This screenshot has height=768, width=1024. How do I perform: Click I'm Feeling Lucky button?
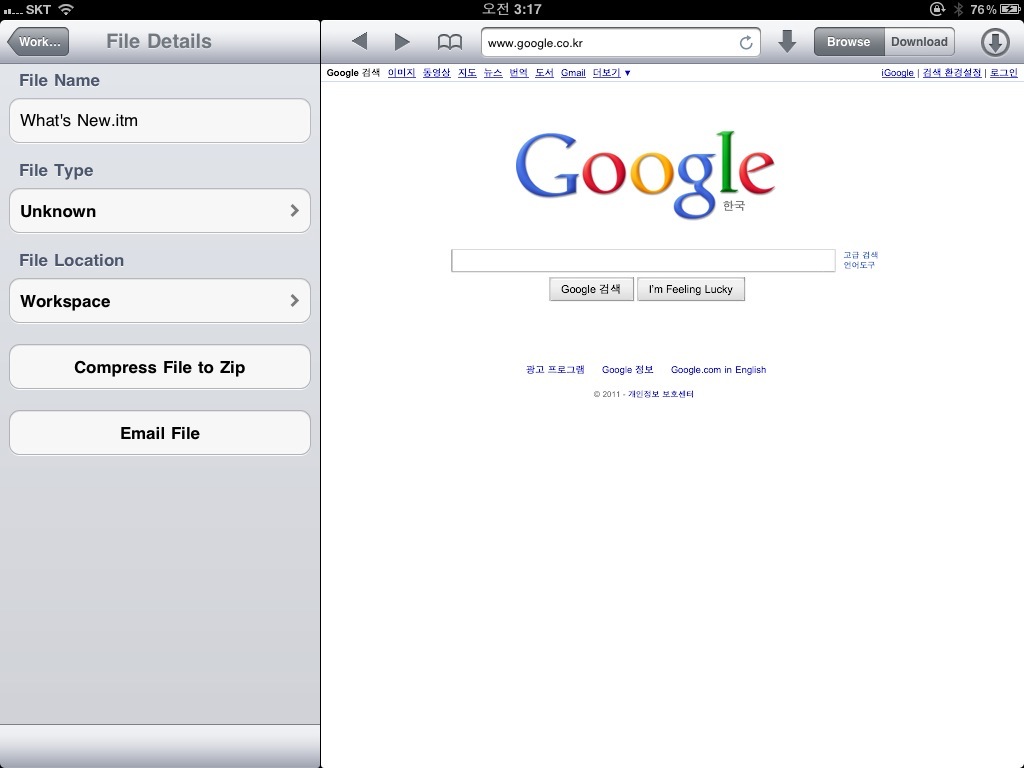pos(691,289)
